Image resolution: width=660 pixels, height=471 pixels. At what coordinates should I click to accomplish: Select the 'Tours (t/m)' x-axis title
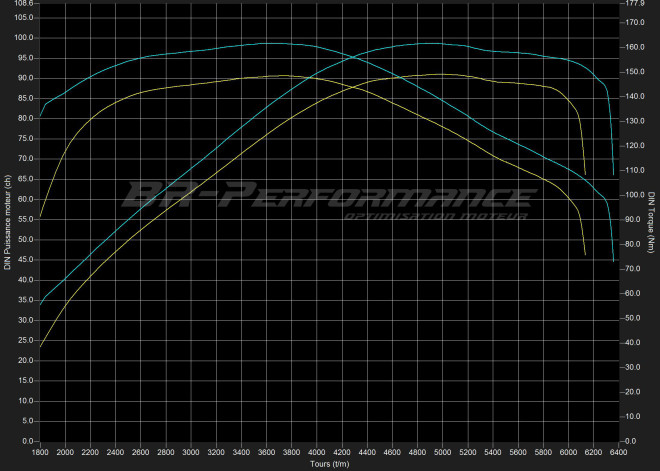click(x=327, y=464)
